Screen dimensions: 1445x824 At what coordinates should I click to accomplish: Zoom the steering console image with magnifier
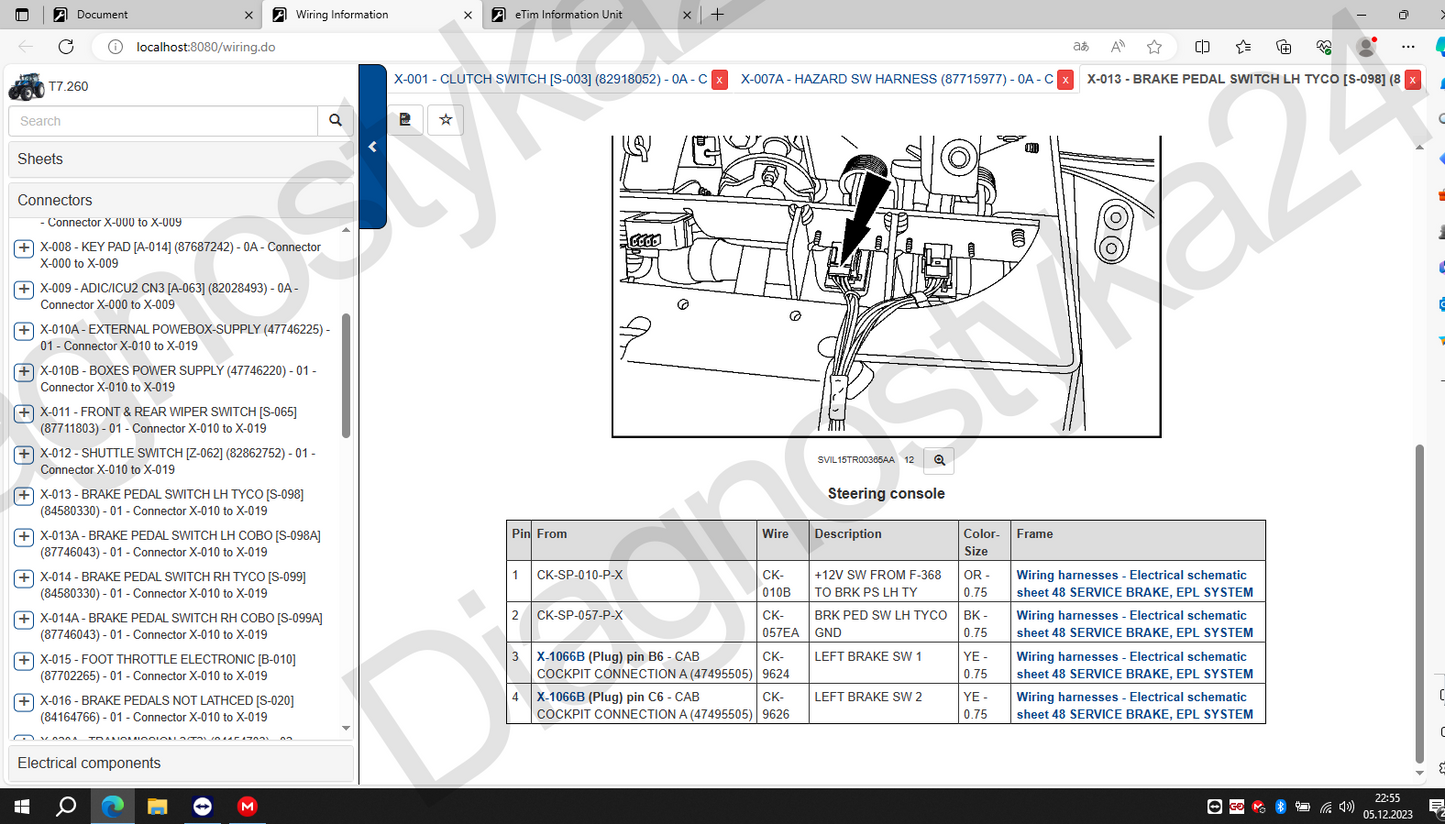tap(939, 460)
